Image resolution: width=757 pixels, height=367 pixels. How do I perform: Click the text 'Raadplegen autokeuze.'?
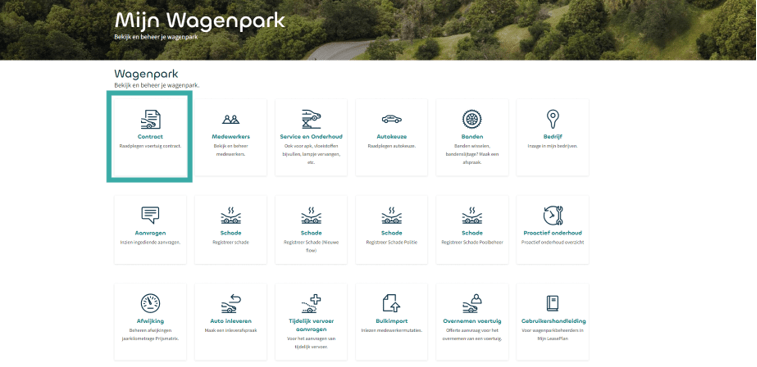coord(392,145)
